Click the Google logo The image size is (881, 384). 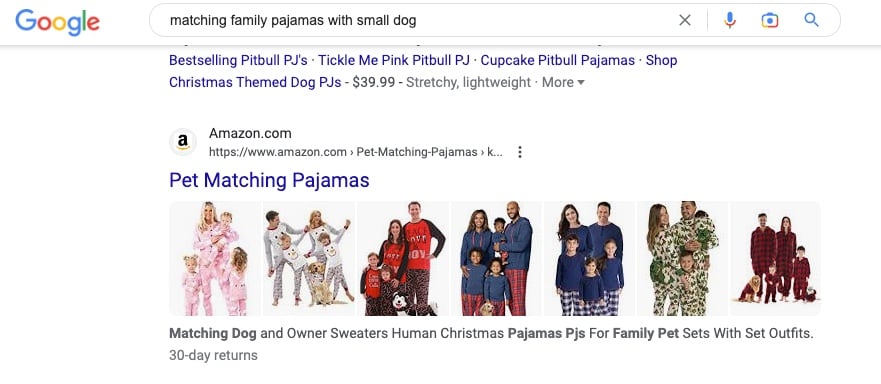click(58, 21)
